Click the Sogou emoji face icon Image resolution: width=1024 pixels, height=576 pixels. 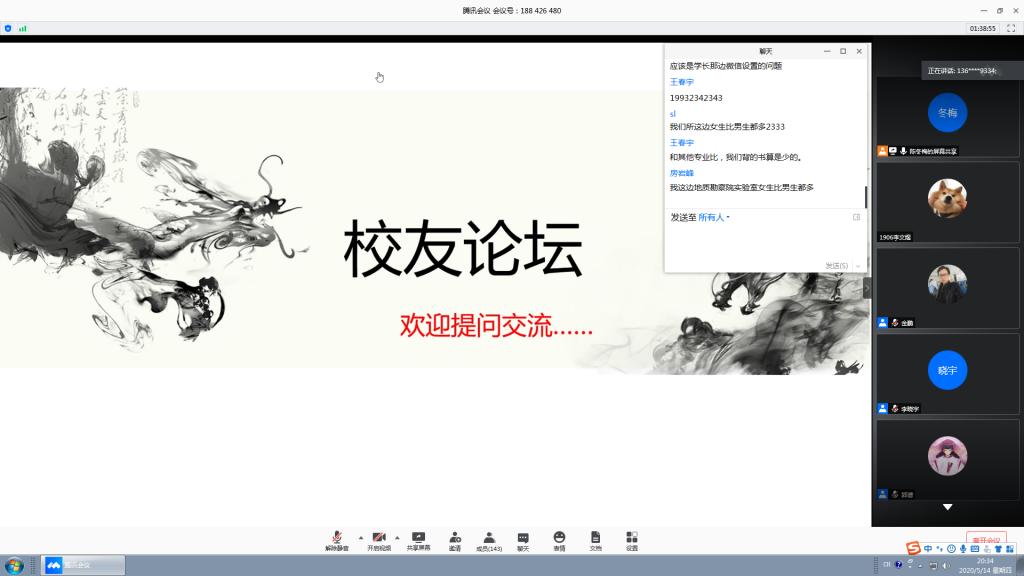[x=952, y=549]
